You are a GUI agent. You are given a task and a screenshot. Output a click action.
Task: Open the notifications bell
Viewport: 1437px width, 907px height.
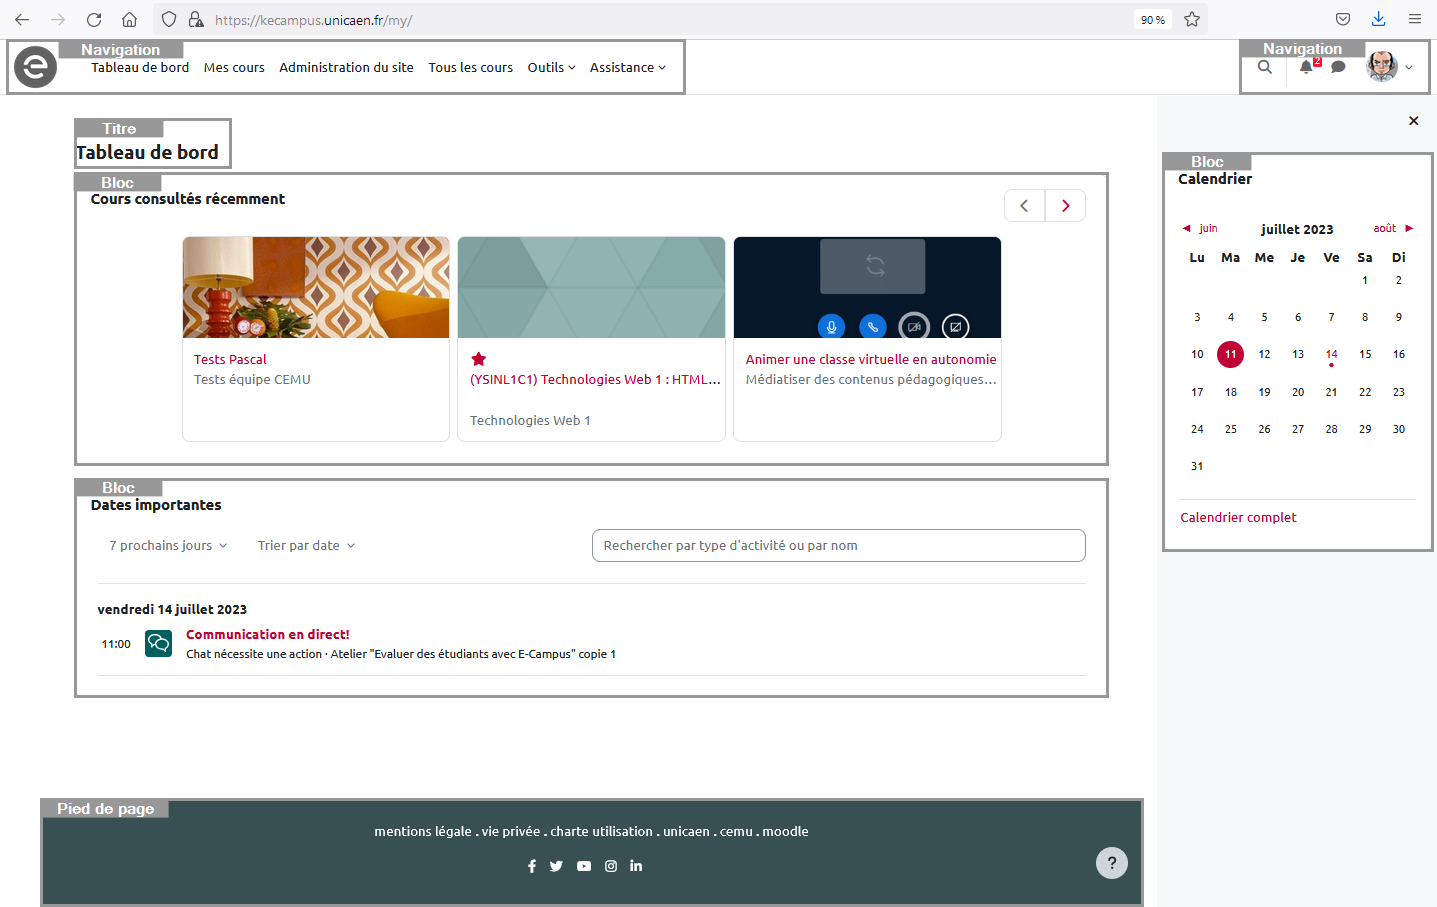tap(1306, 67)
